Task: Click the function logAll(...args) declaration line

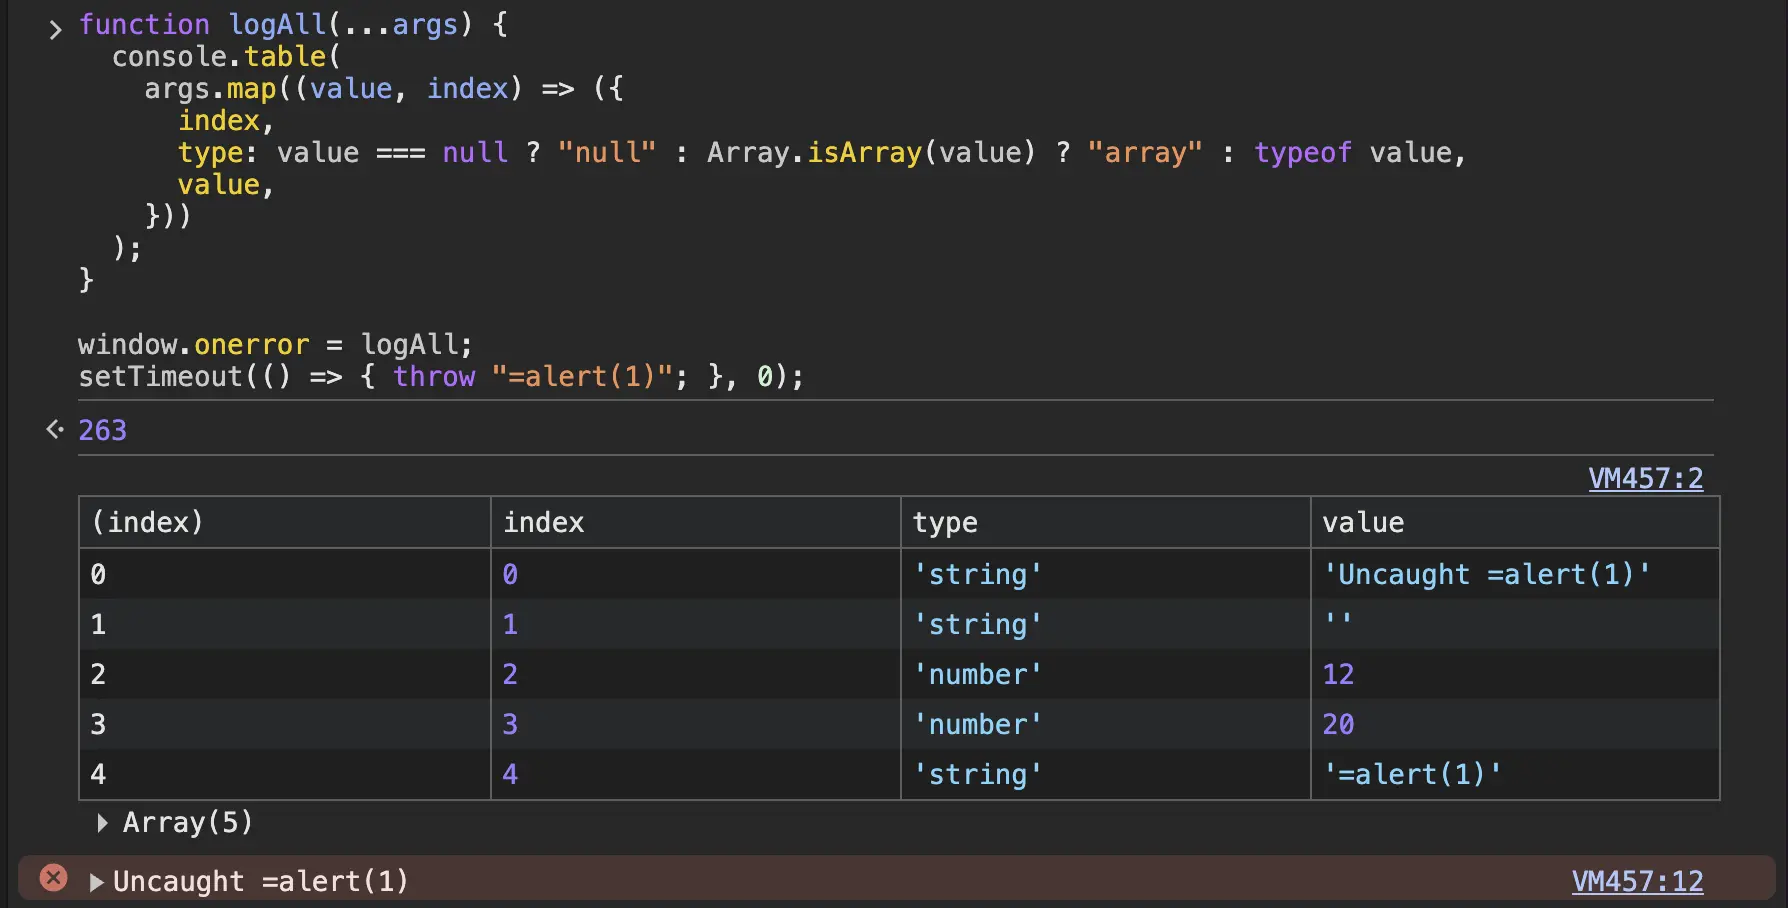Action: pyautogui.click(x=293, y=24)
